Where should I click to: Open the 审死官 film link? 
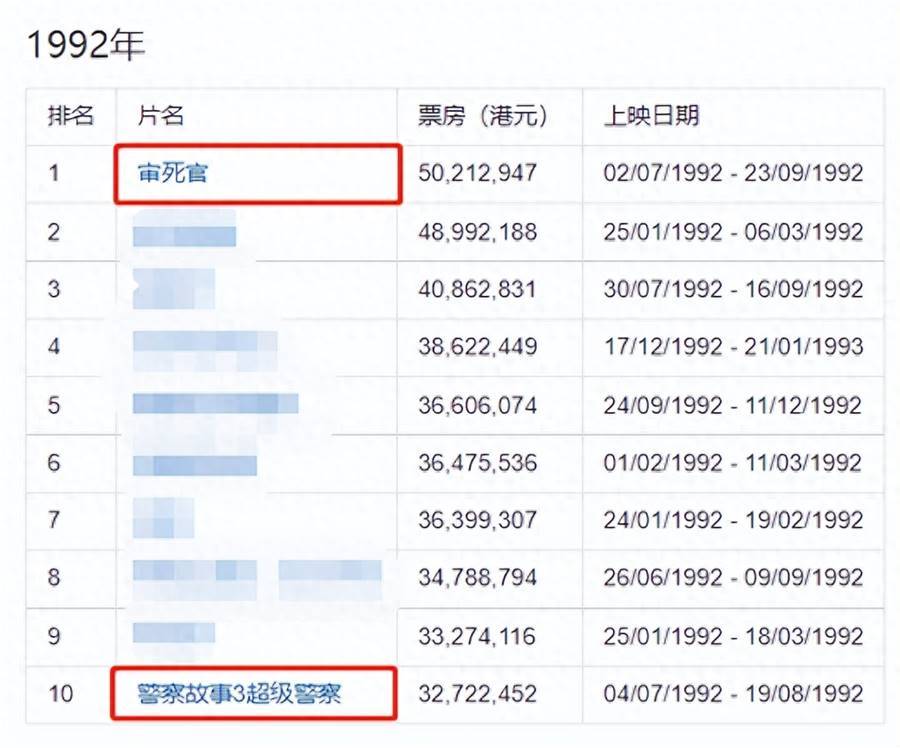[173, 174]
